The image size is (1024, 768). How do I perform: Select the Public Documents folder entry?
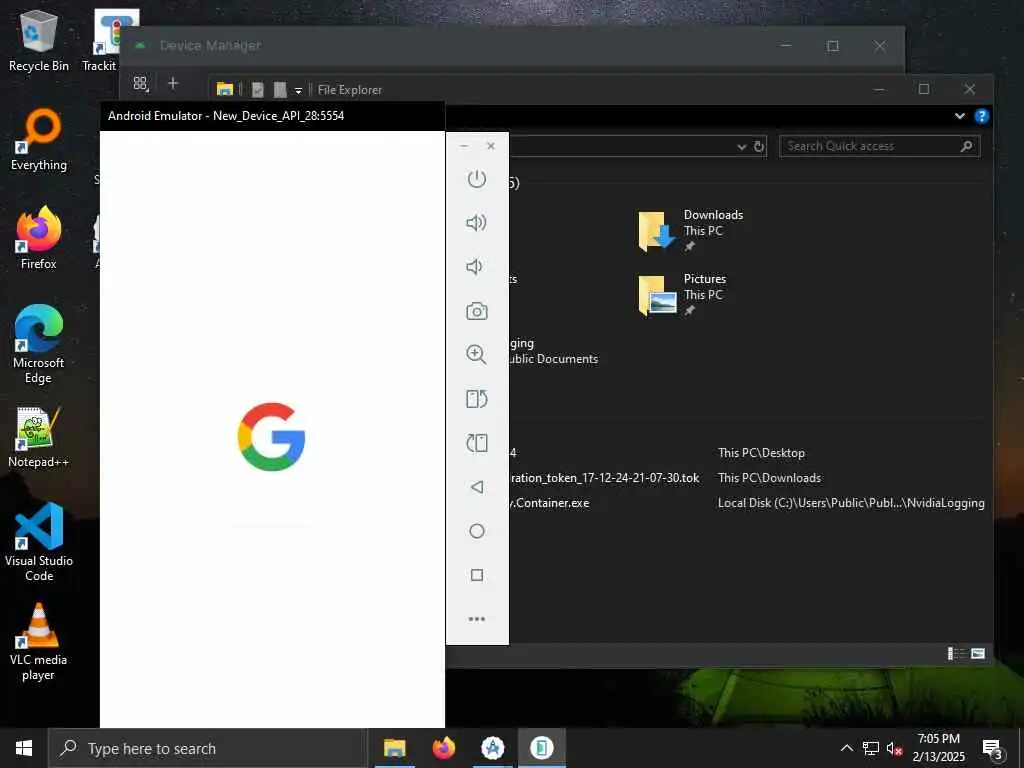pos(554,351)
